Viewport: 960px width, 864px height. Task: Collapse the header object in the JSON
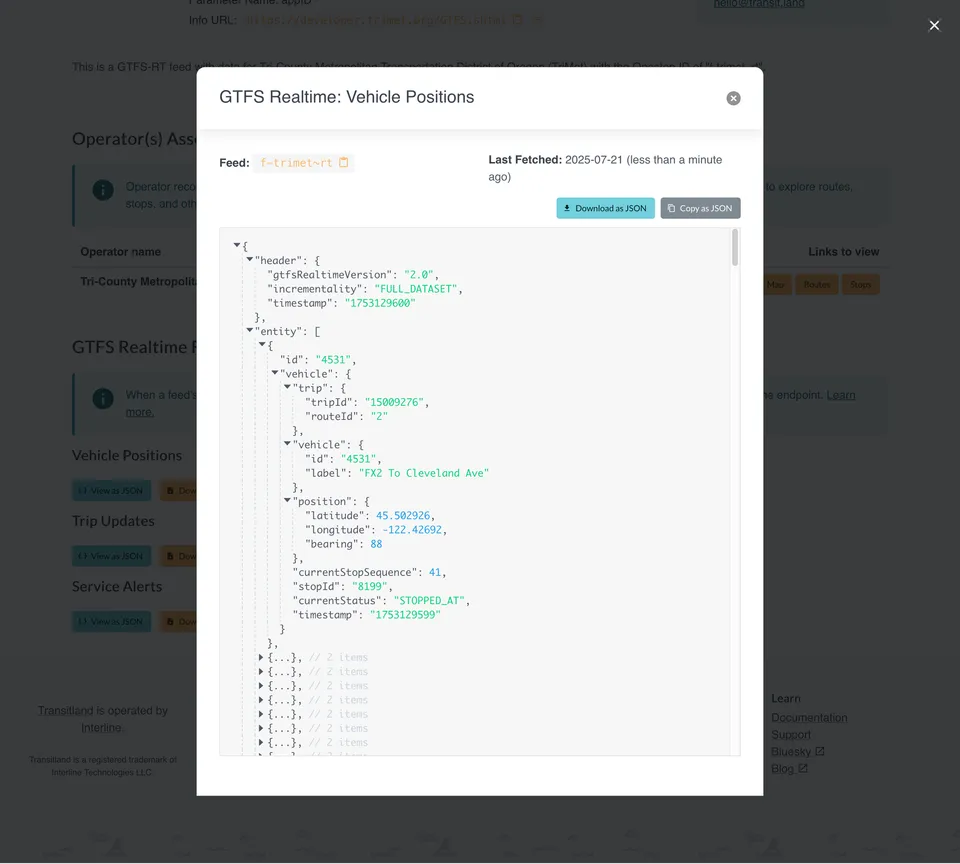coord(248,259)
